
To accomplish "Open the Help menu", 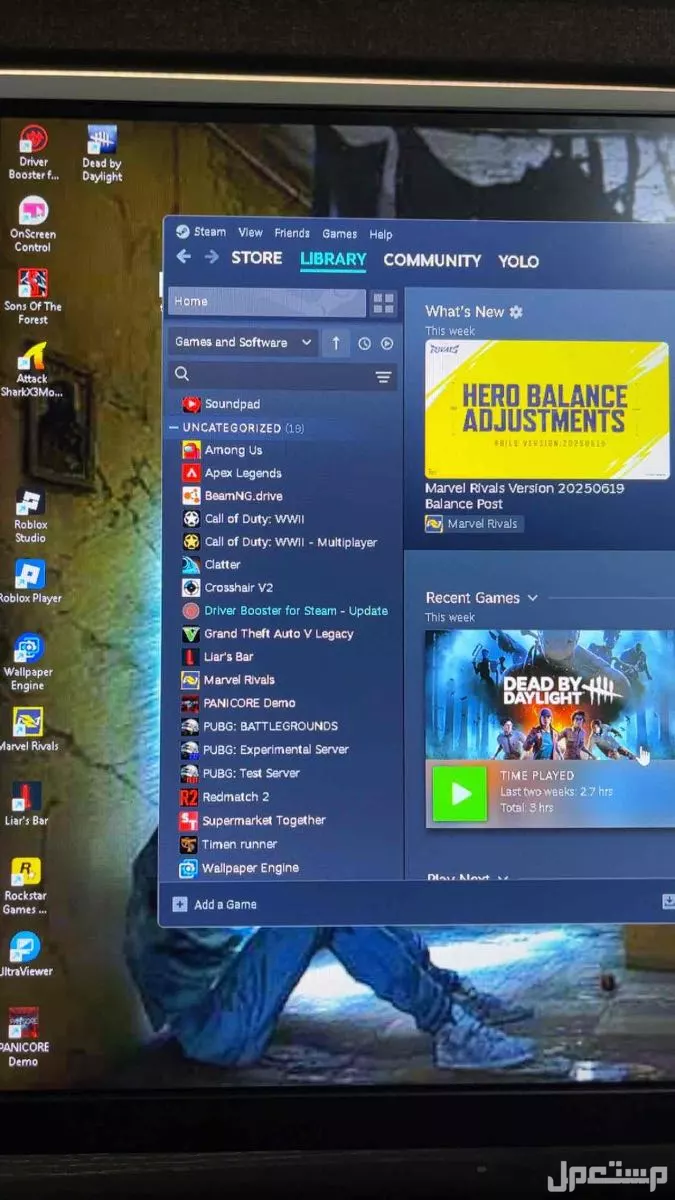I will pos(381,234).
